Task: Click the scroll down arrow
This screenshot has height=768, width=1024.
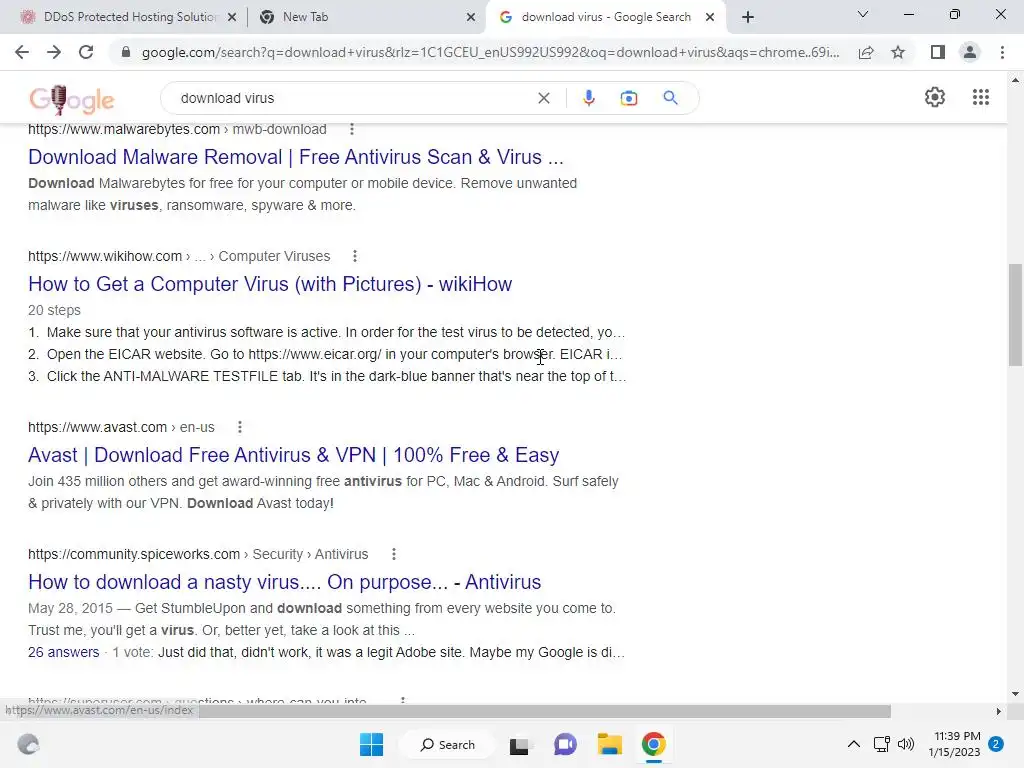Action: pos(1015,694)
